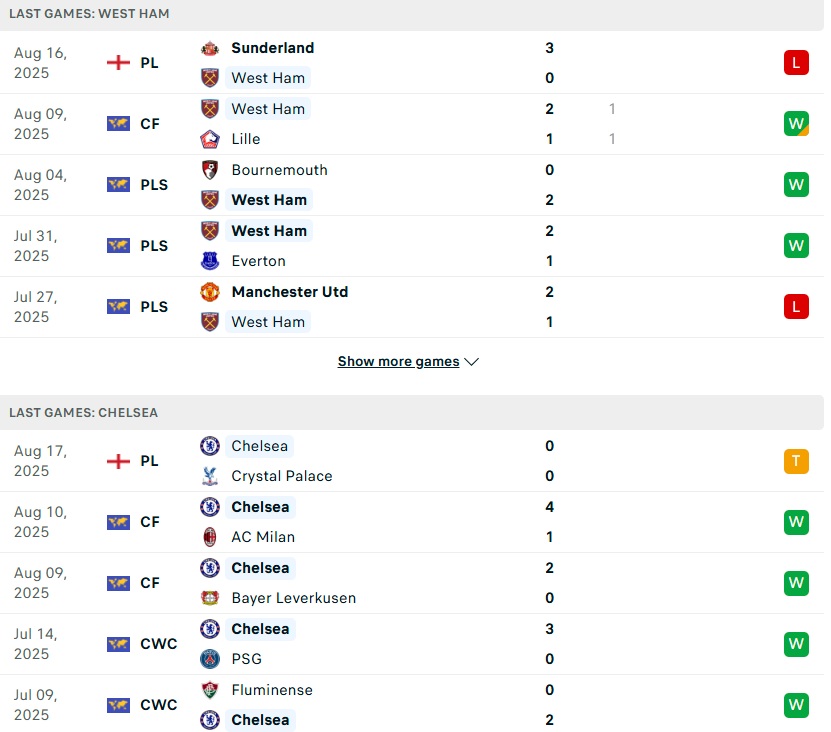This screenshot has height=732, width=831.
Task: Open the Manchester Utd team link
Action: [289, 292]
